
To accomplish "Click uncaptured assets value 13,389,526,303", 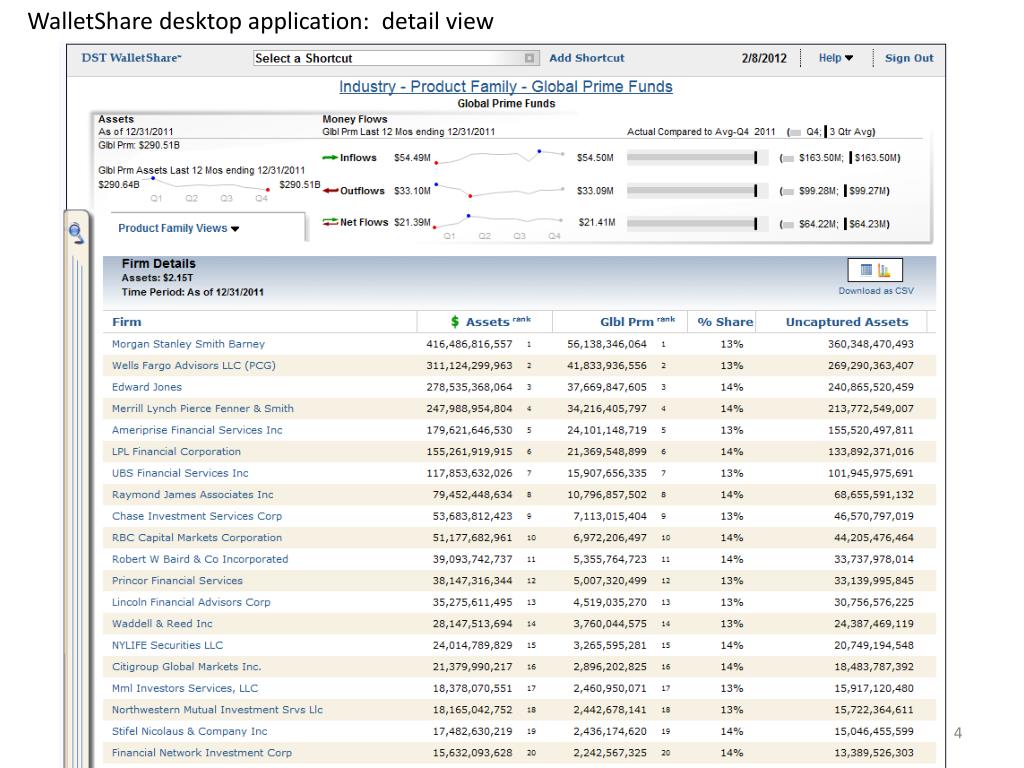I will pyautogui.click(x=874, y=754).
